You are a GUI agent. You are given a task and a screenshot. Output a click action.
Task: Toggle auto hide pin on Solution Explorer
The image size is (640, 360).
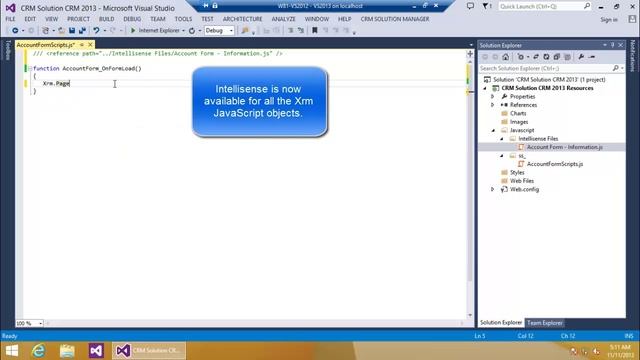[x=613, y=45]
